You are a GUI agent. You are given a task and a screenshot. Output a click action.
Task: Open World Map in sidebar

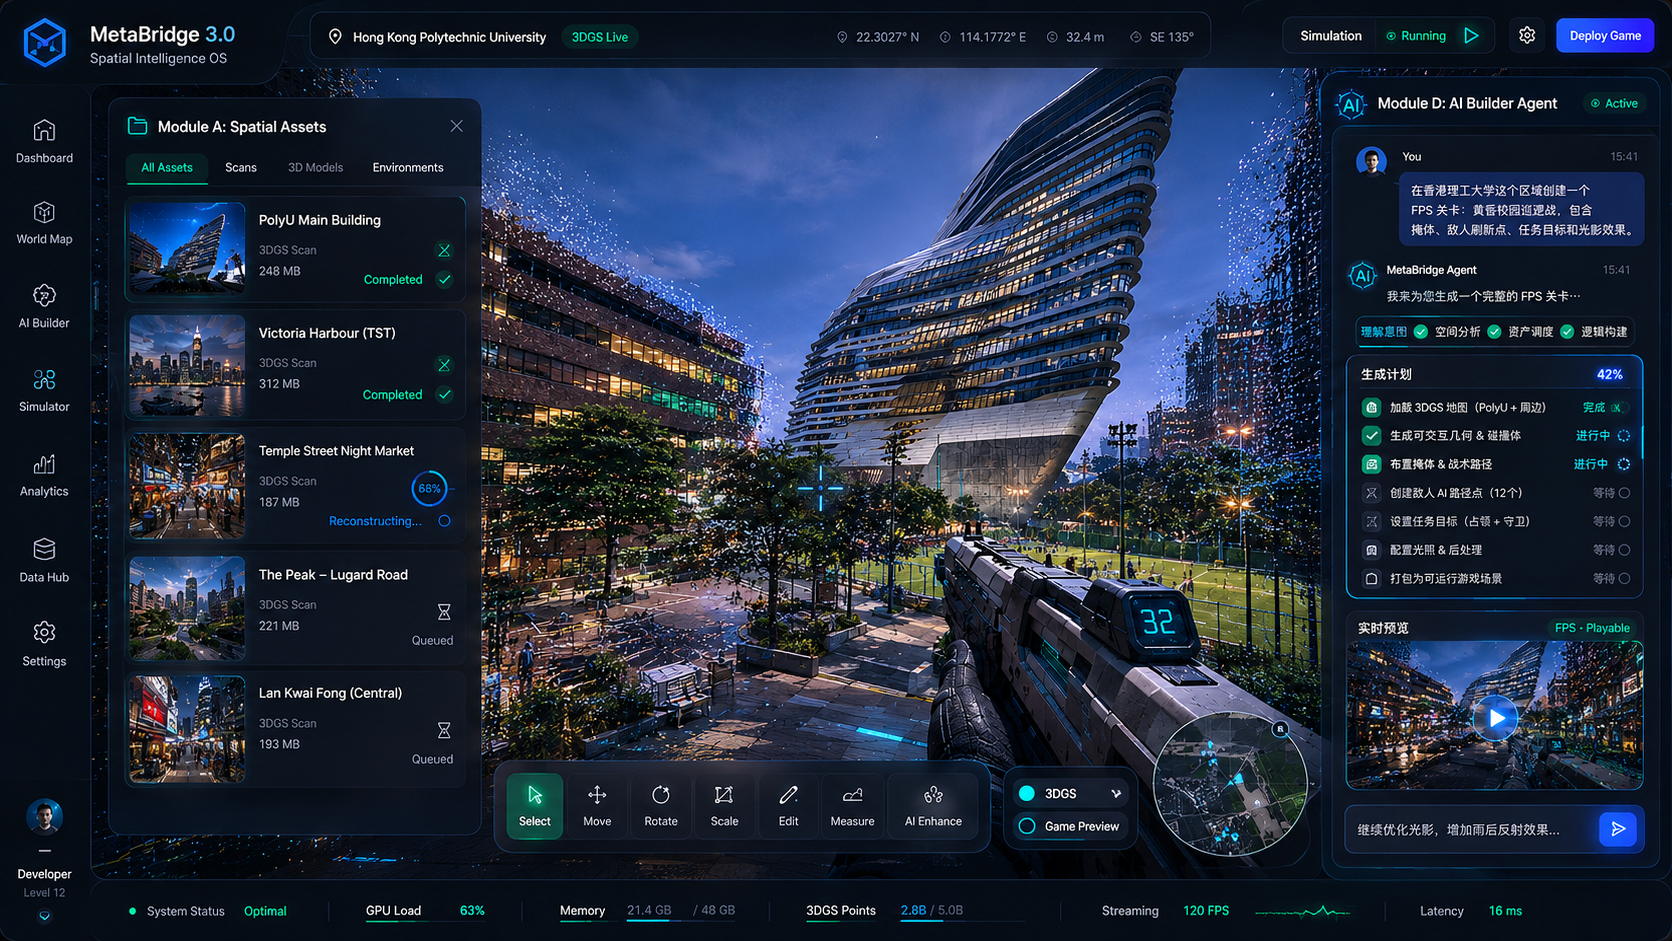click(x=44, y=223)
